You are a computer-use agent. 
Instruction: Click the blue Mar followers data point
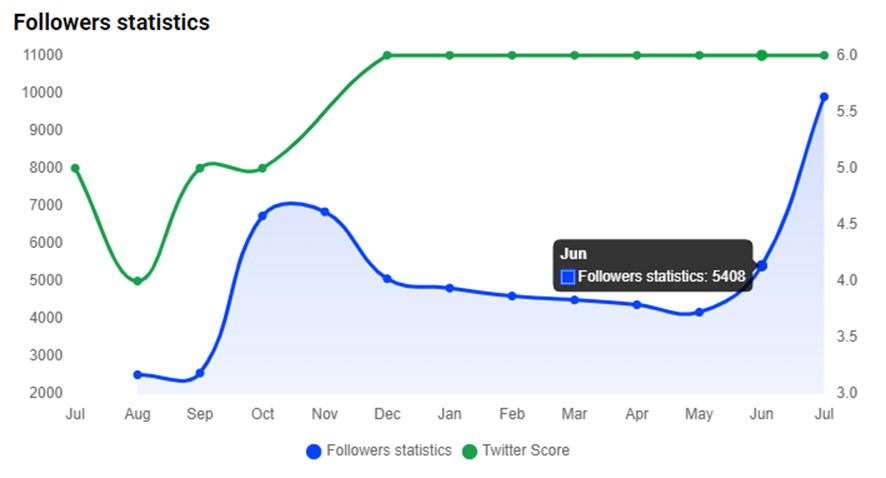coord(575,300)
